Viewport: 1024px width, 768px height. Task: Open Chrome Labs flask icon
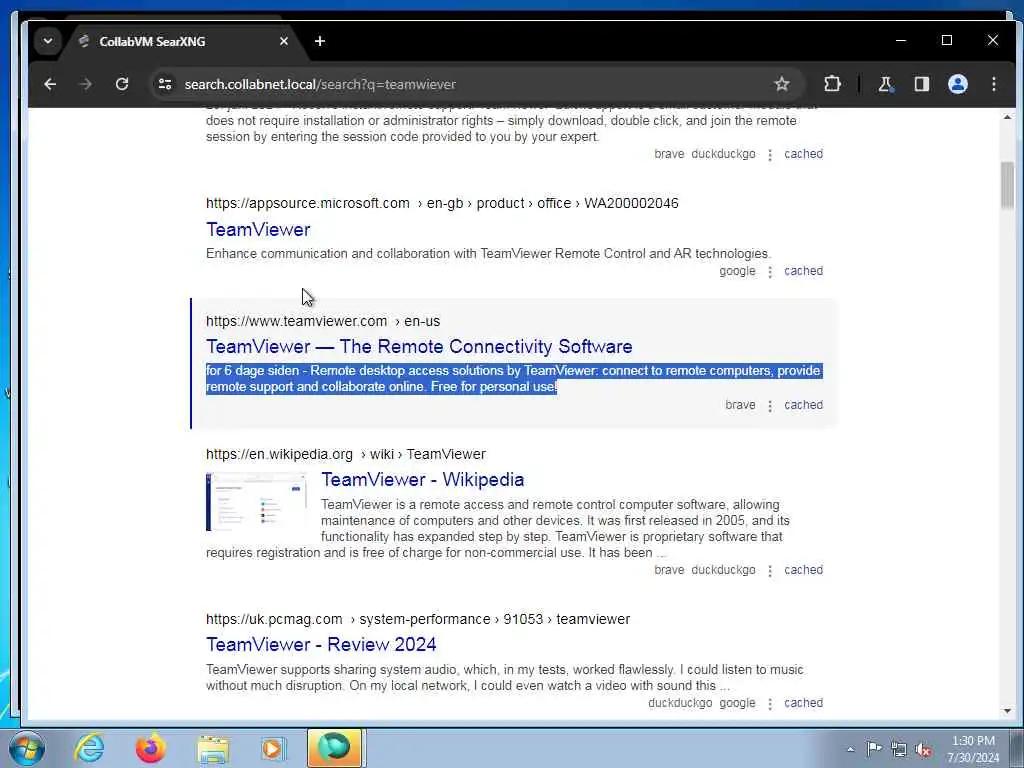point(886,84)
